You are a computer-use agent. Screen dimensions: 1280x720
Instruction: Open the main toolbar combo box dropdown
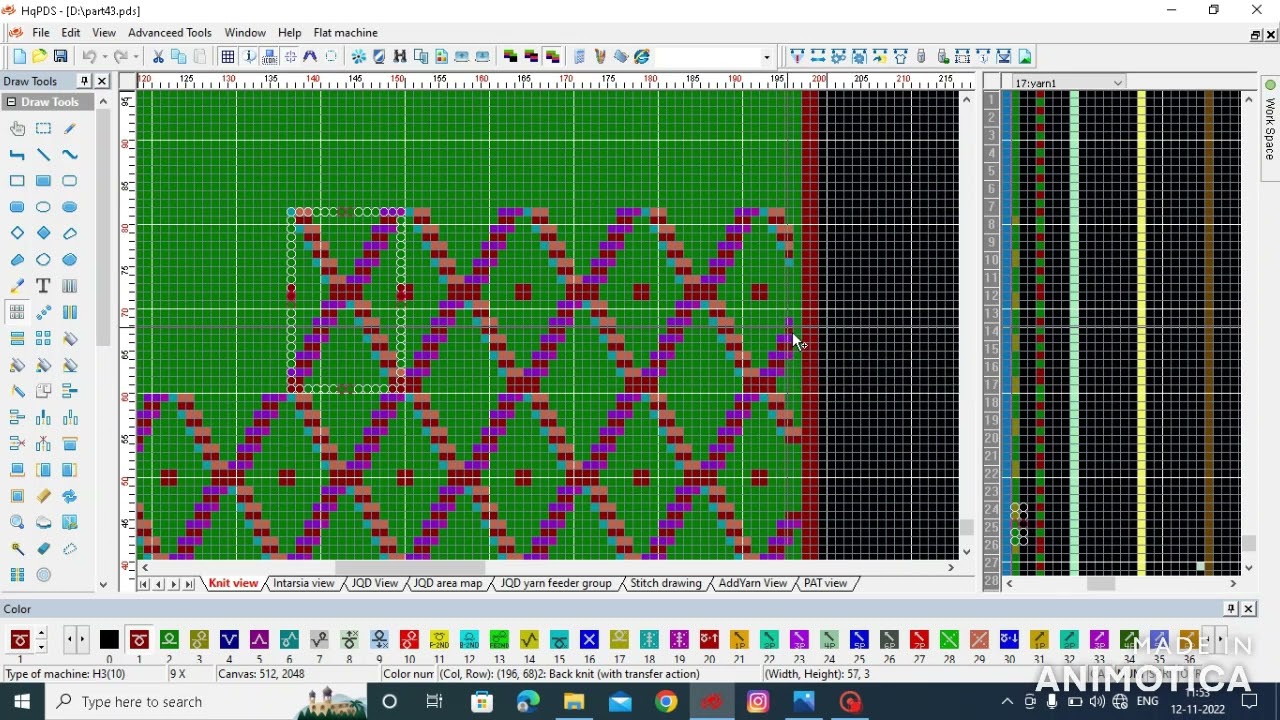(767, 57)
